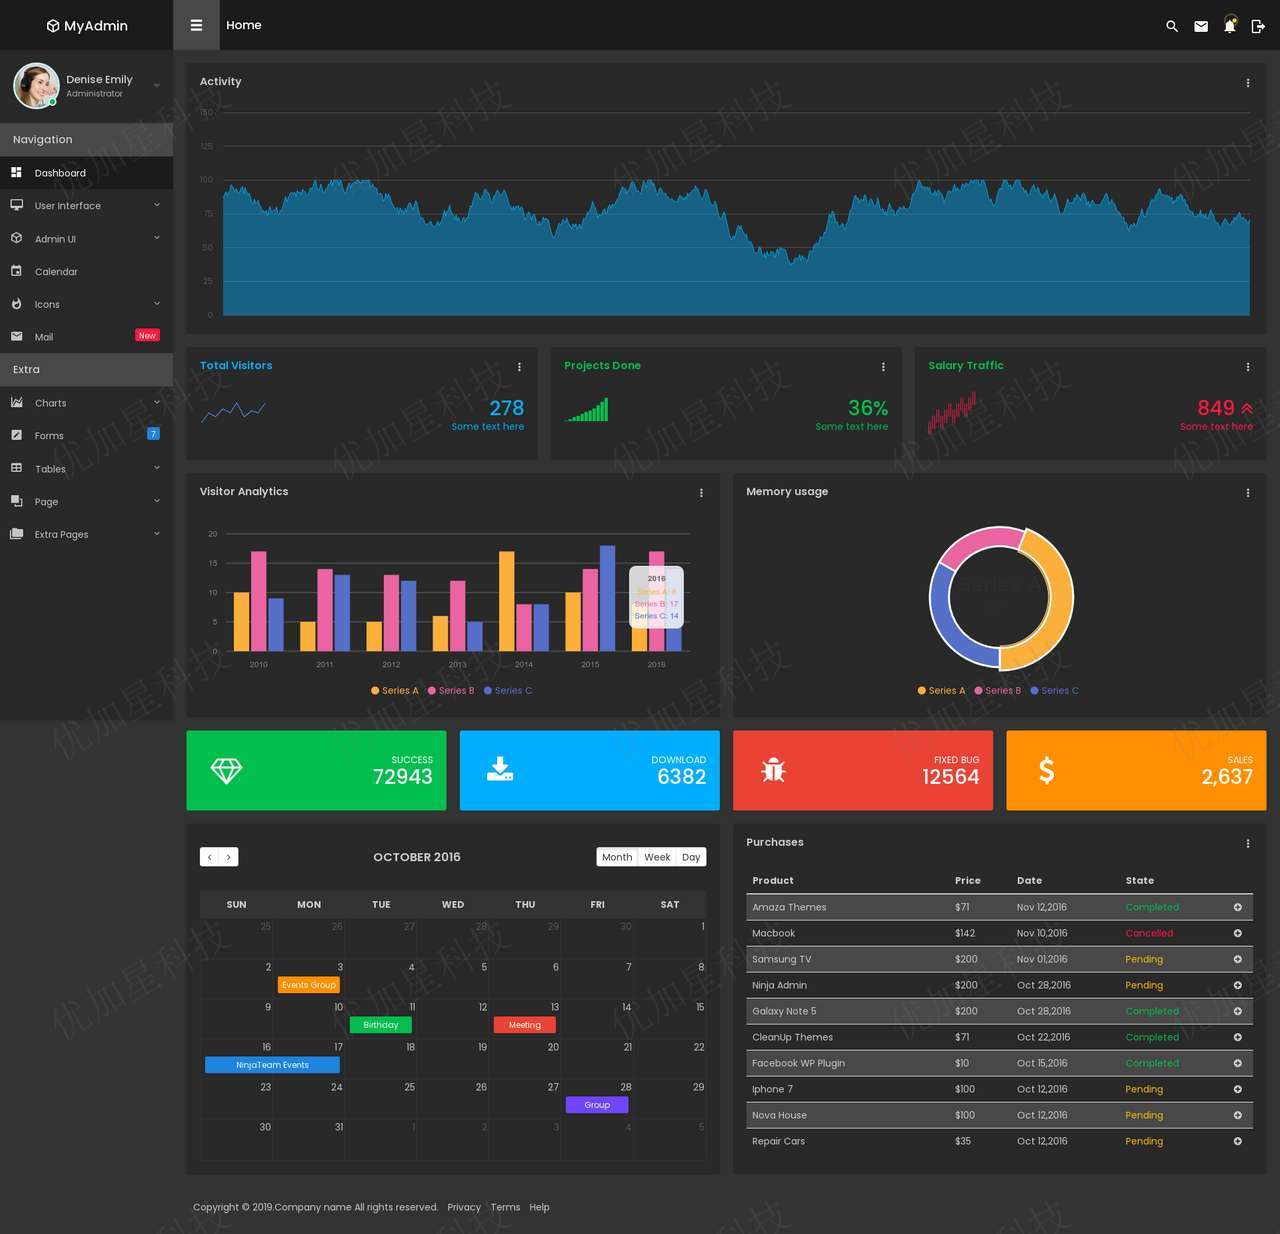Expand the Amaza Themes row plus icon
The width and height of the screenshot is (1280, 1234).
(x=1238, y=907)
